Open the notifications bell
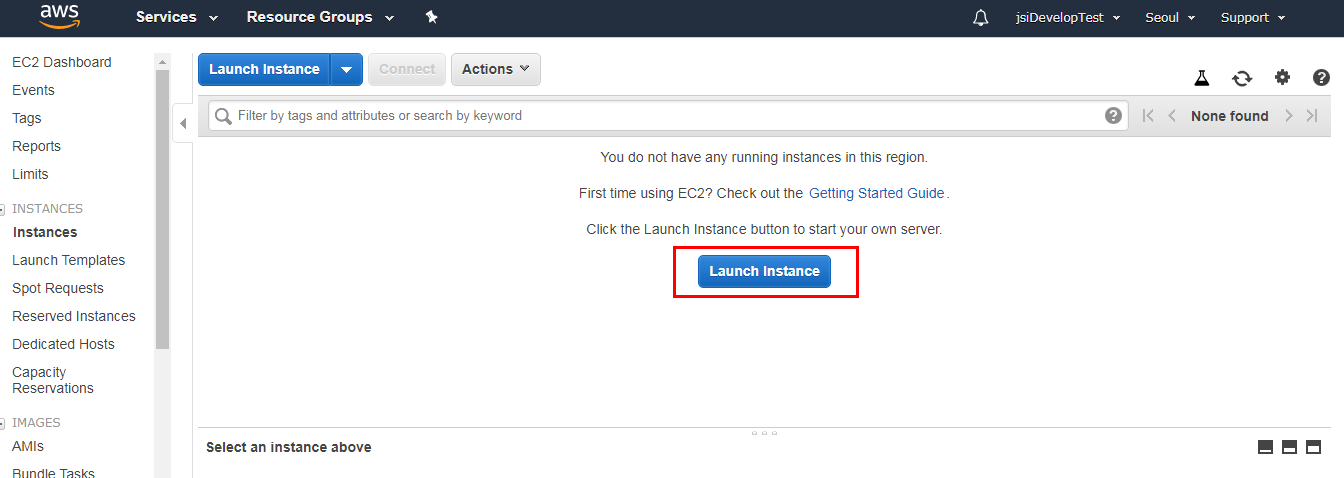1344x478 pixels. pyautogui.click(x=981, y=18)
